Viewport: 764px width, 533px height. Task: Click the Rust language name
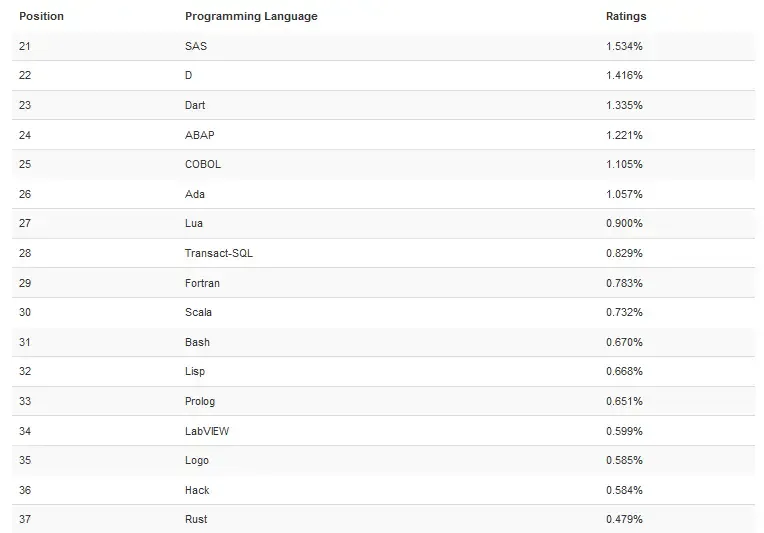196,519
